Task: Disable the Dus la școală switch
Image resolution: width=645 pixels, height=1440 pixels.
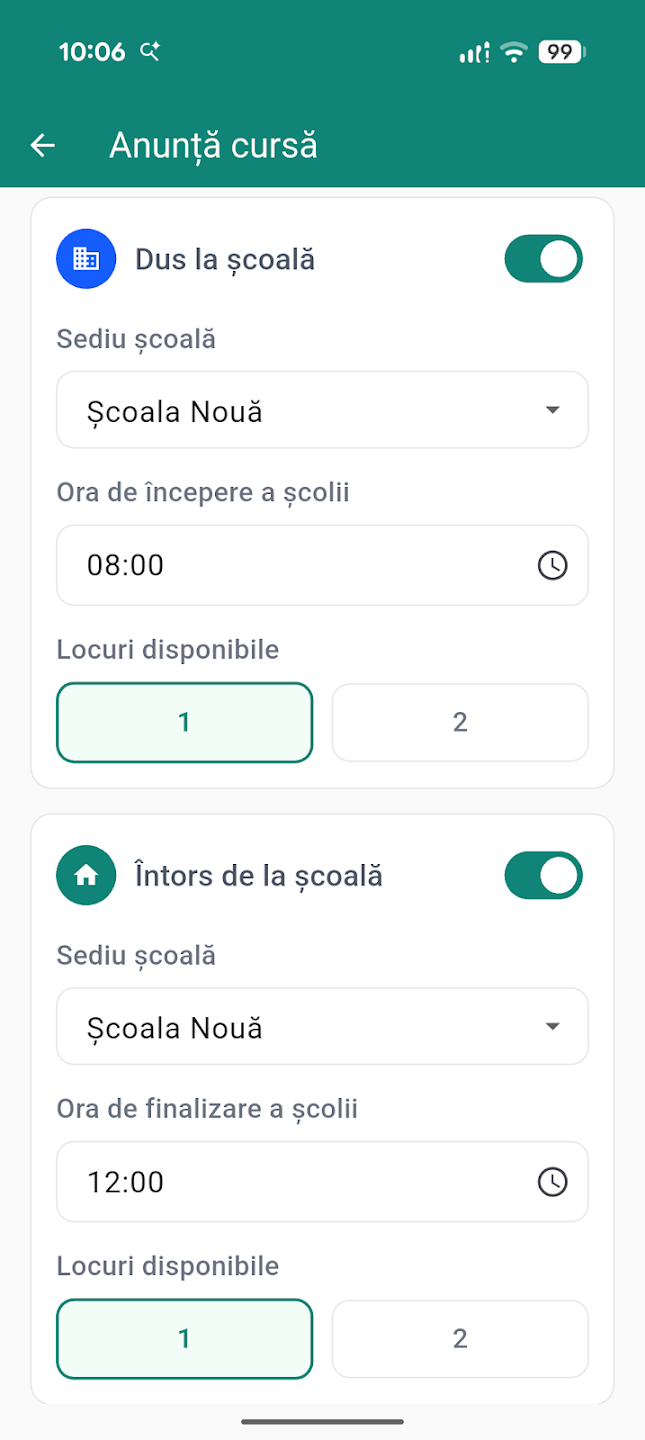Action: point(543,260)
